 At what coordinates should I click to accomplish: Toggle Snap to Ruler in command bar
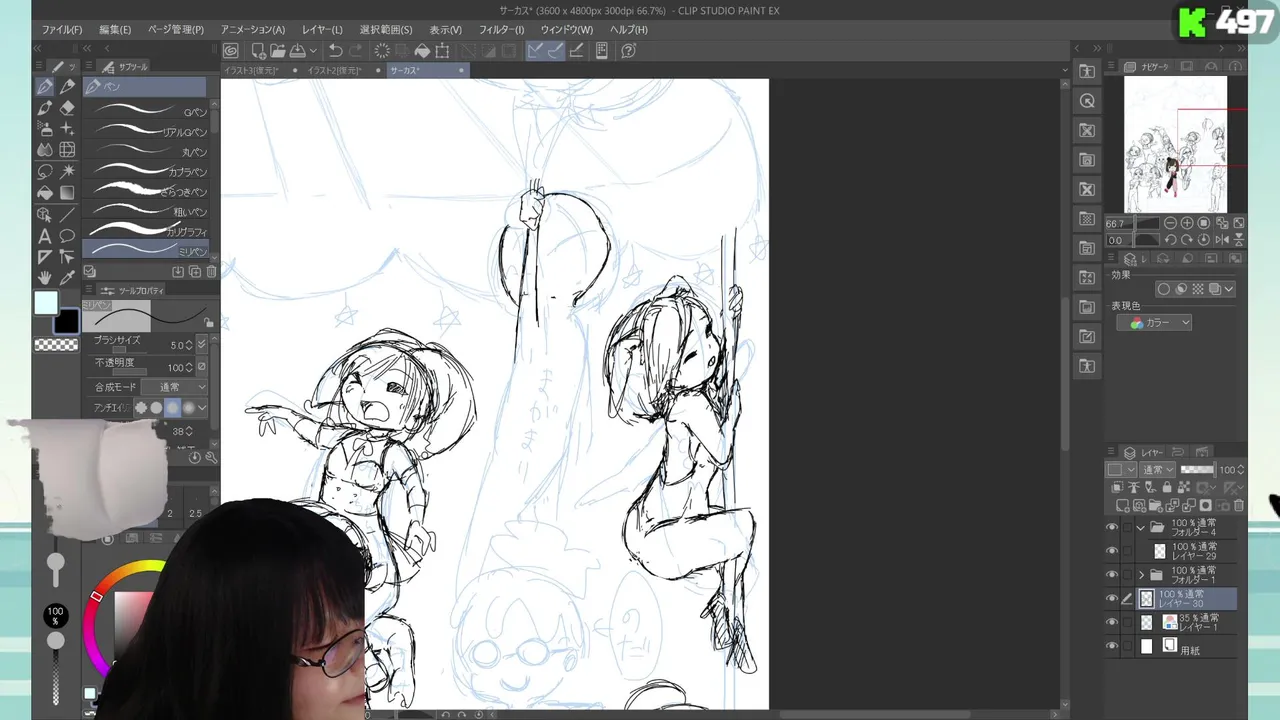(535, 51)
